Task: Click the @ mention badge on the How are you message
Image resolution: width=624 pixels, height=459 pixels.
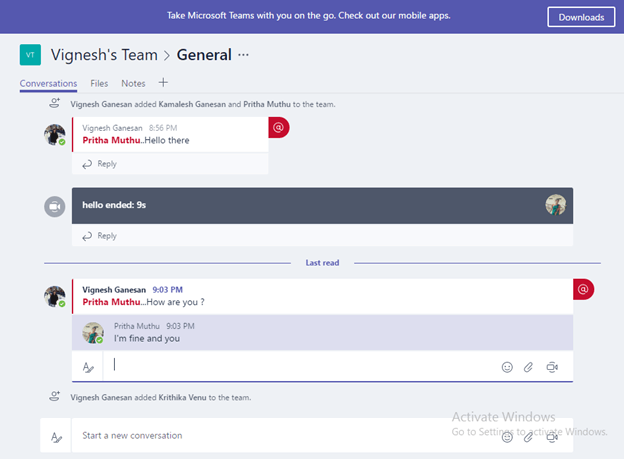Action: (583, 289)
